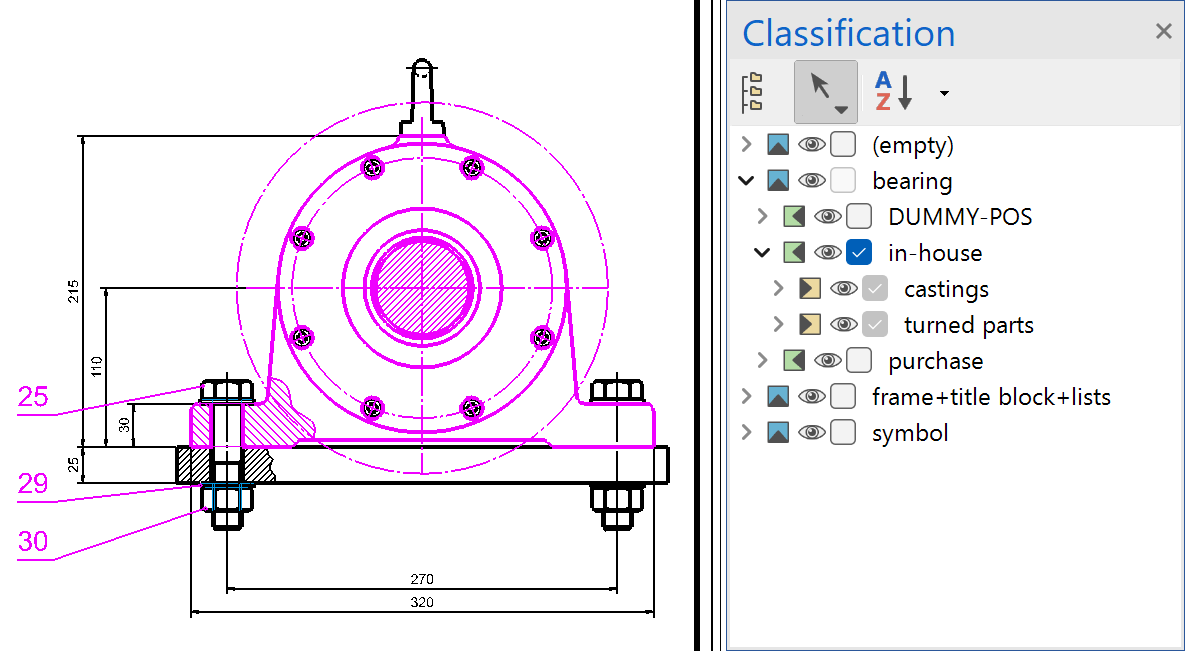Toggle visibility of frame+title block+lists
Image resolution: width=1185 pixels, height=651 pixels.
tap(811, 397)
